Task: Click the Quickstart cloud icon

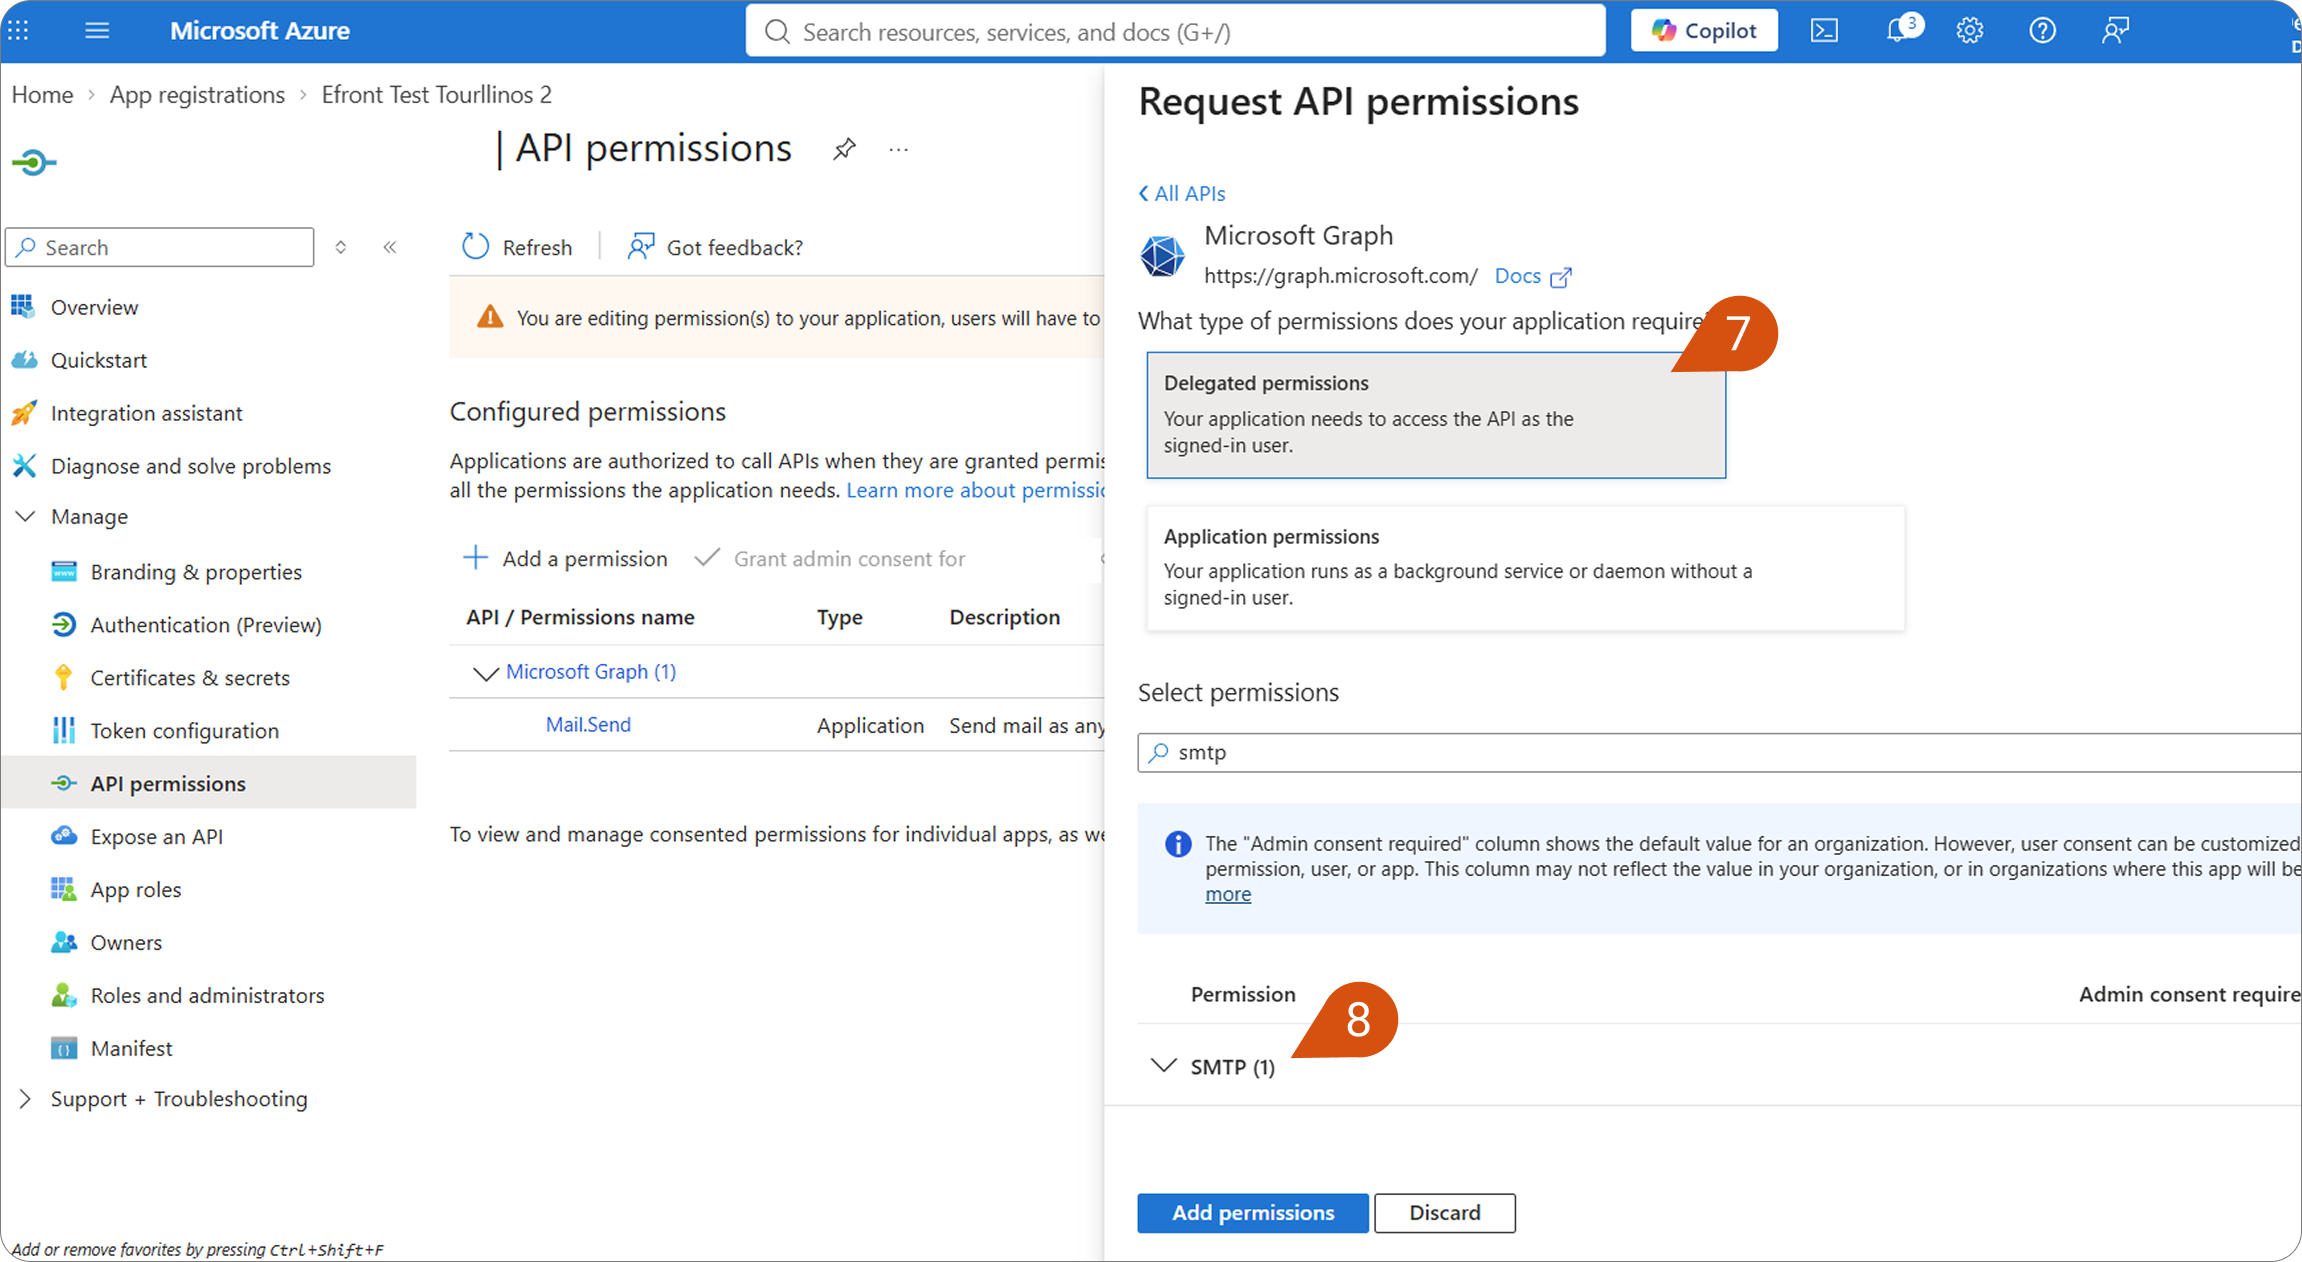Action: point(24,360)
